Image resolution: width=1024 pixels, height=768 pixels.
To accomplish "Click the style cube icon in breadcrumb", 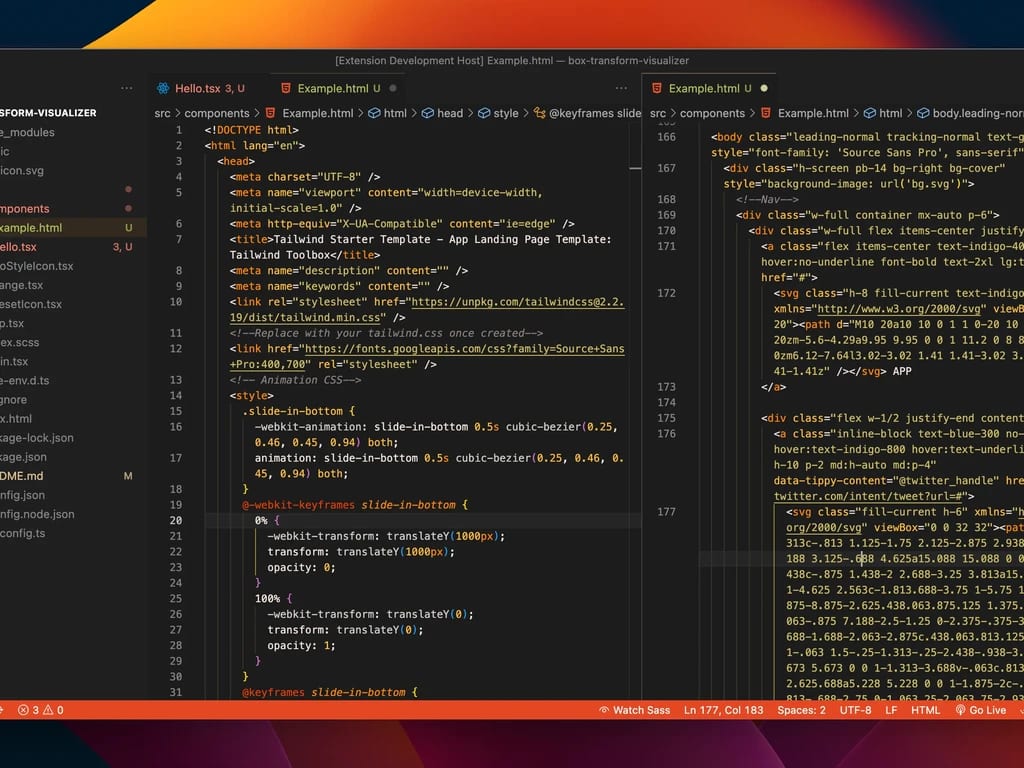I will [484, 113].
